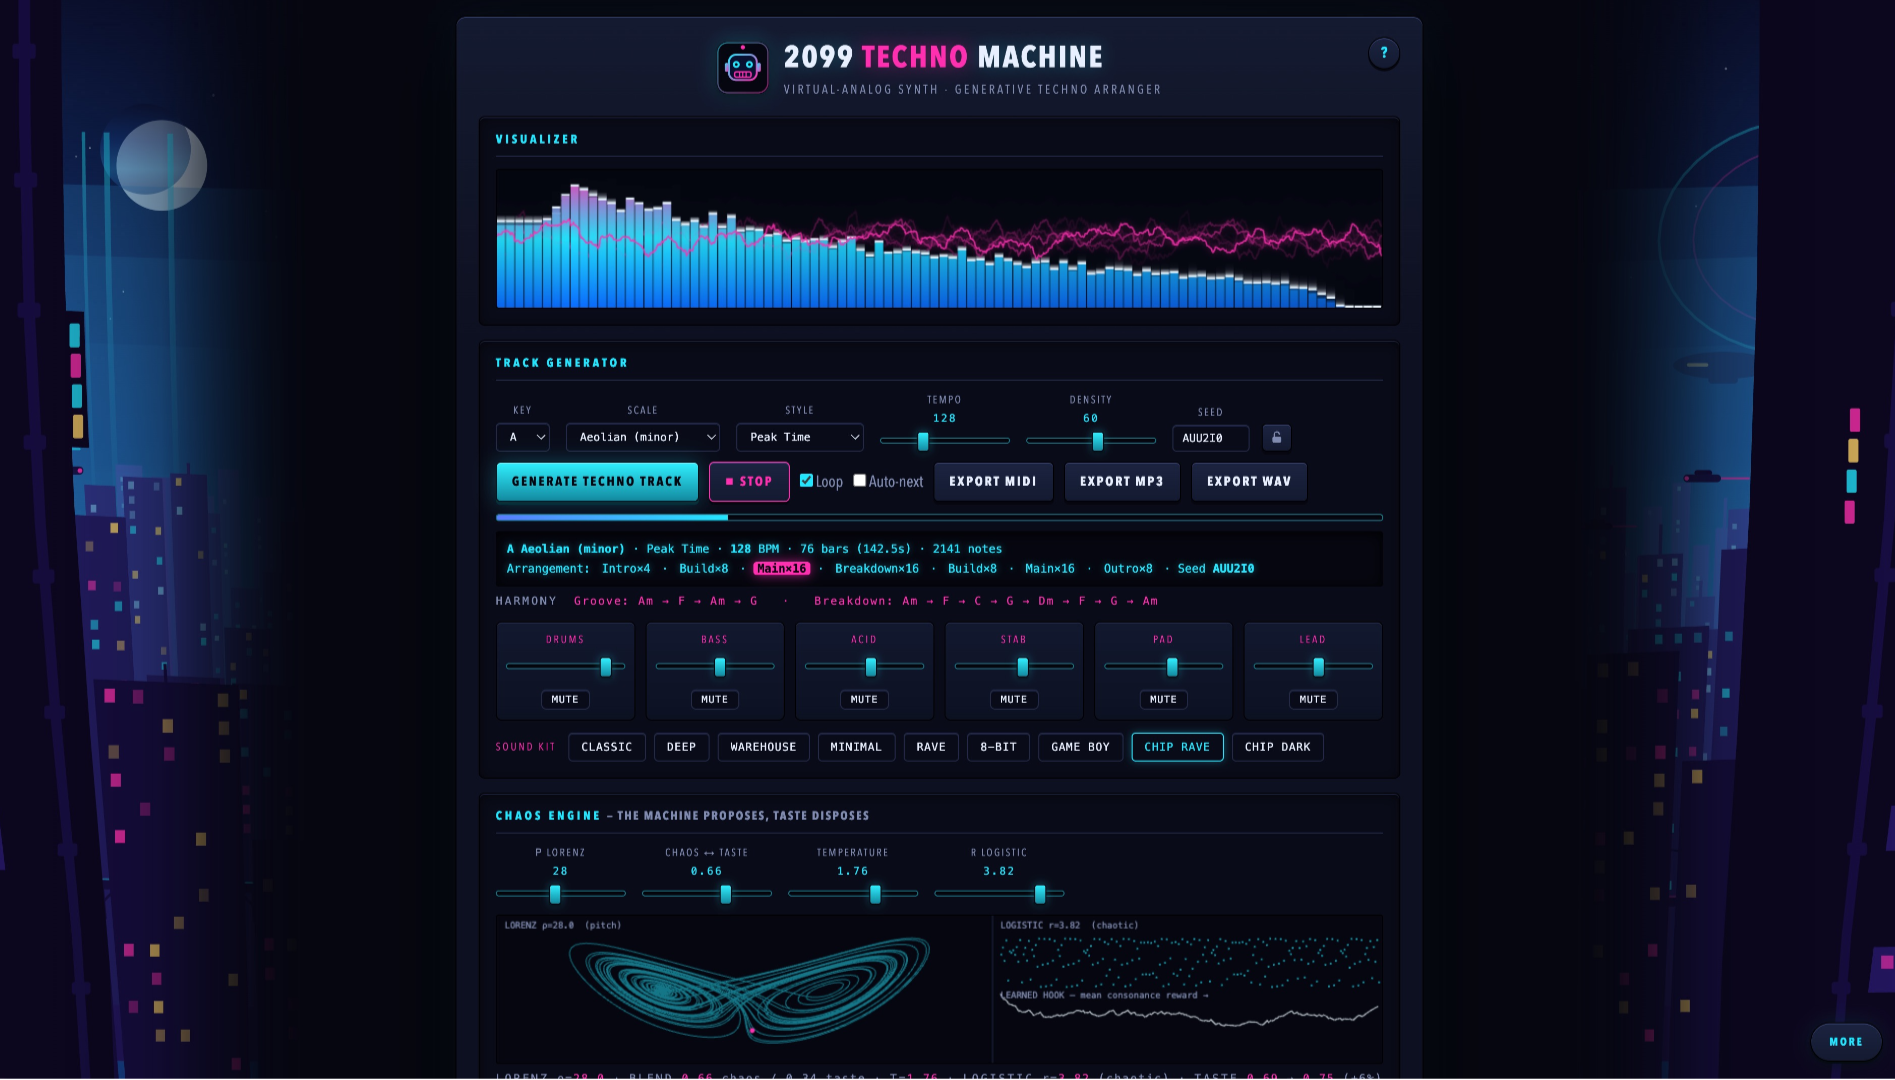Click the Export WAV button

[1249, 481]
